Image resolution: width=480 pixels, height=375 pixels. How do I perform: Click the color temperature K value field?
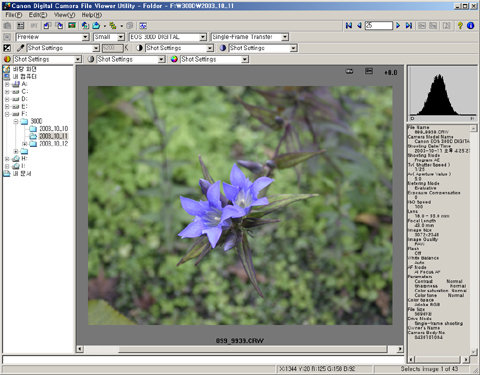112,48
